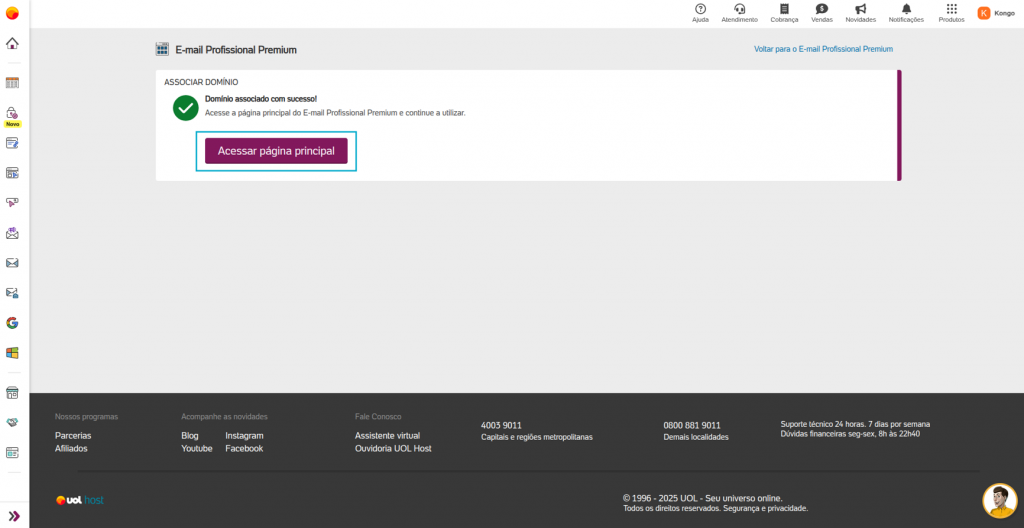Click Acessar página principal button
This screenshot has height=528, width=1024.
click(x=276, y=151)
